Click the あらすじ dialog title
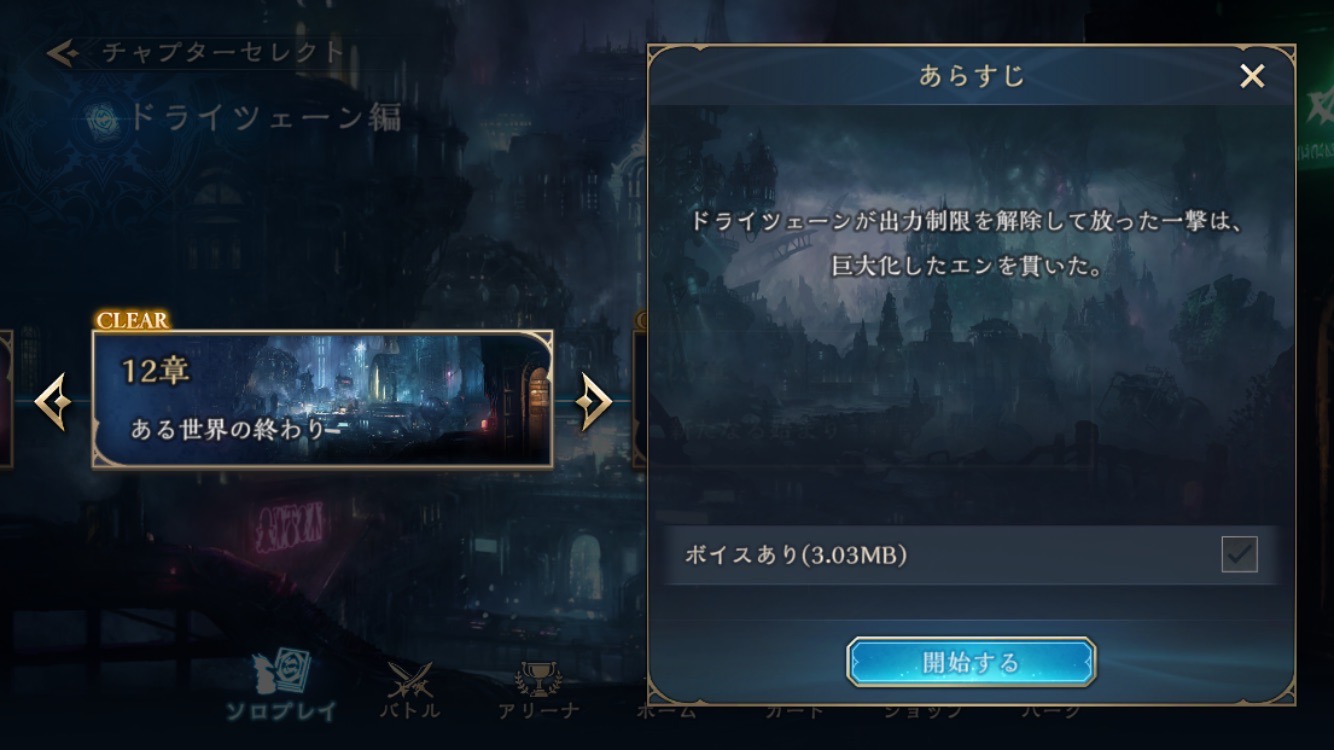Viewport: 1334px width, 750px height. pos(972,77)
